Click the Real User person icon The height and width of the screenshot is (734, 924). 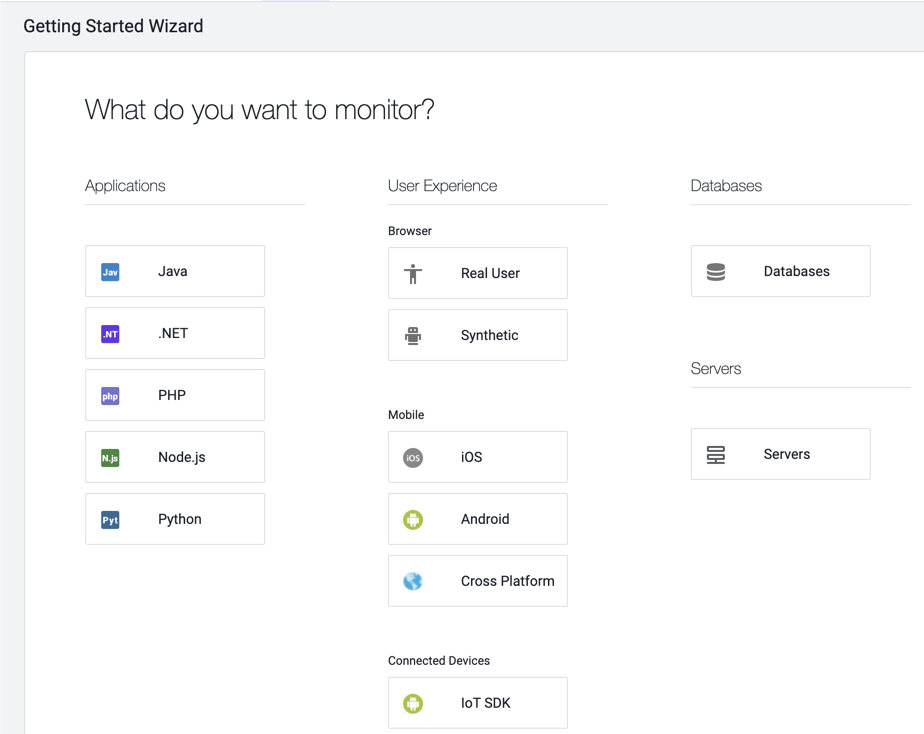413,274
